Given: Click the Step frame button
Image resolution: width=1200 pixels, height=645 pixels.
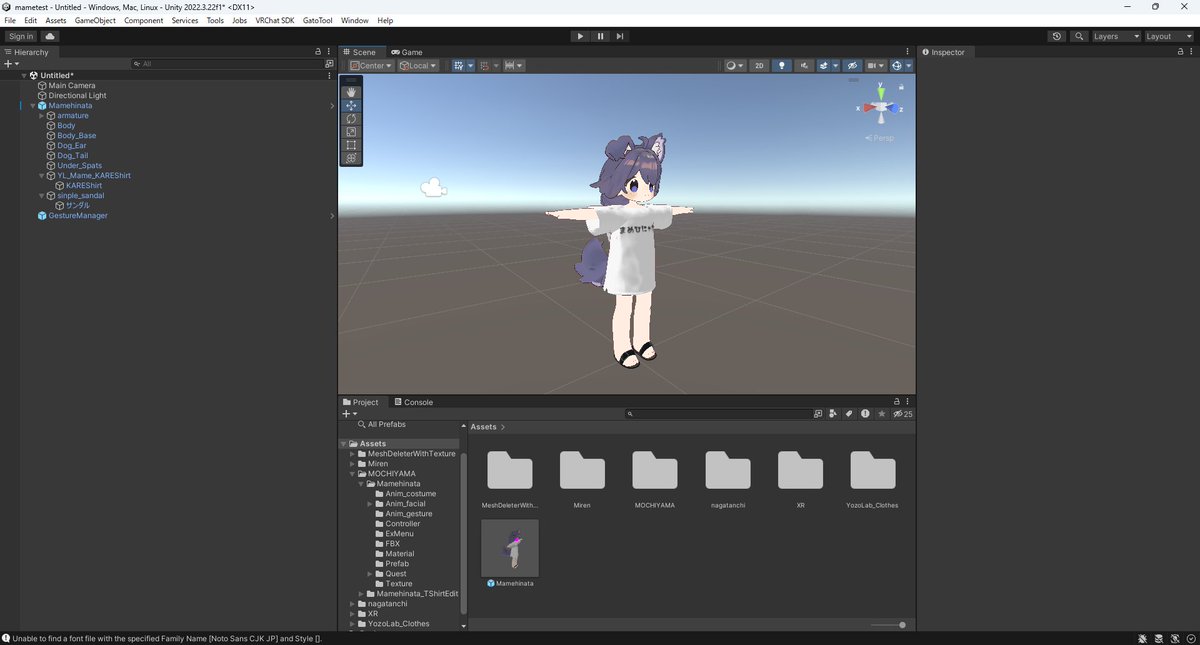Looking at the screenshot, I should point(620,36).
